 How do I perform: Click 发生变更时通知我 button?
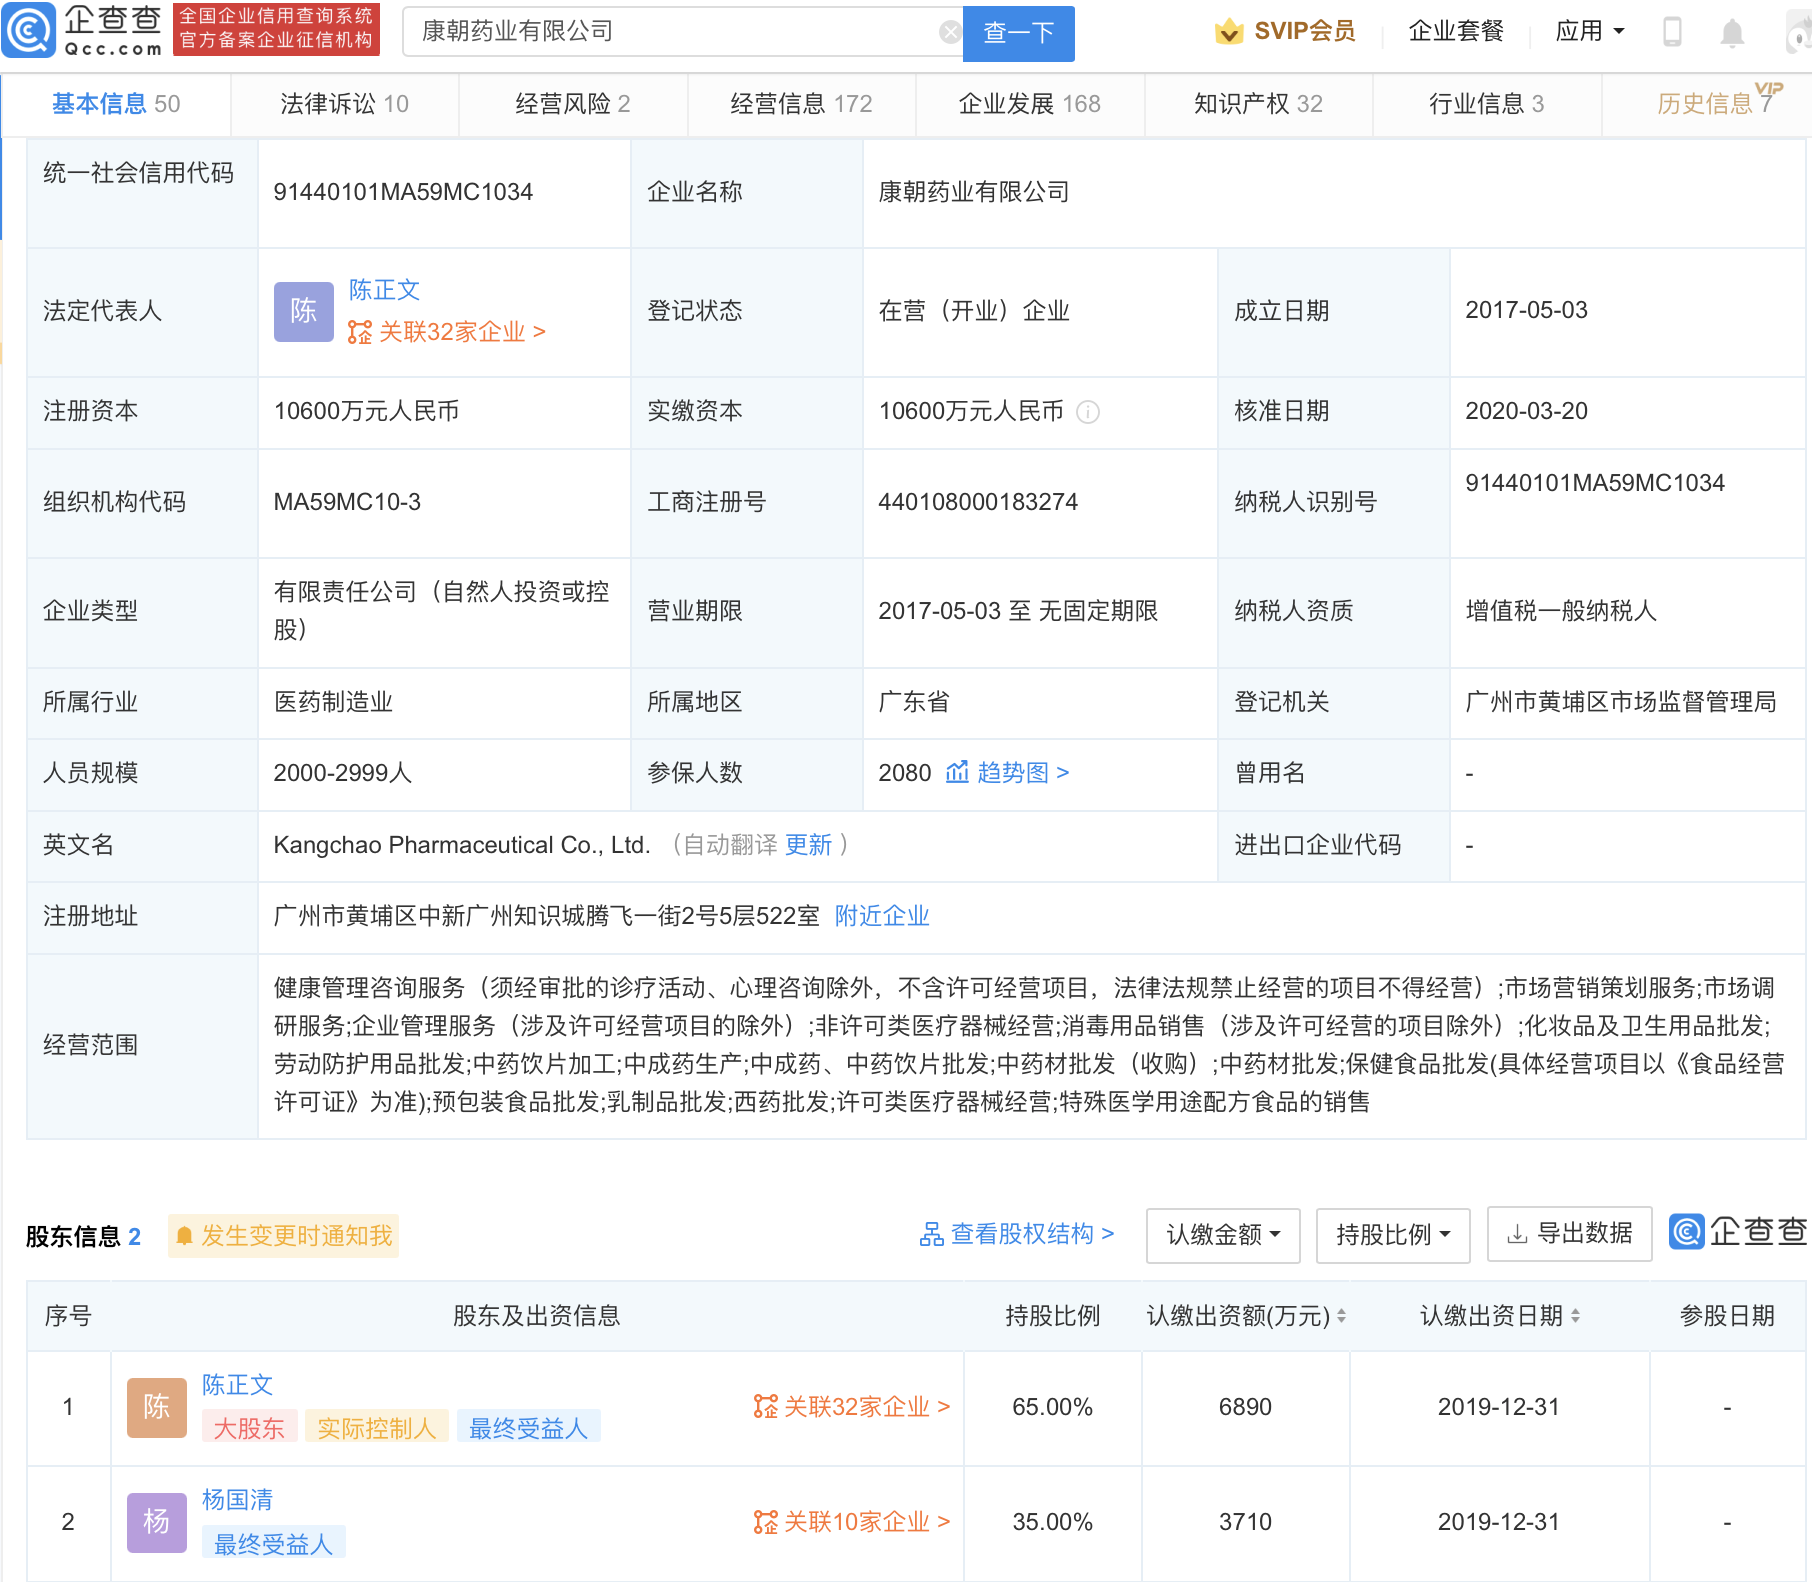pos(284,1236)
